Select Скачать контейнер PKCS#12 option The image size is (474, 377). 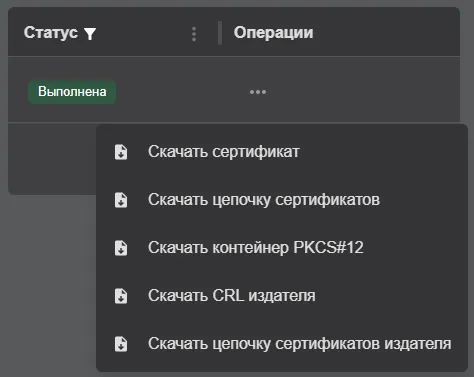click(282, 248)
